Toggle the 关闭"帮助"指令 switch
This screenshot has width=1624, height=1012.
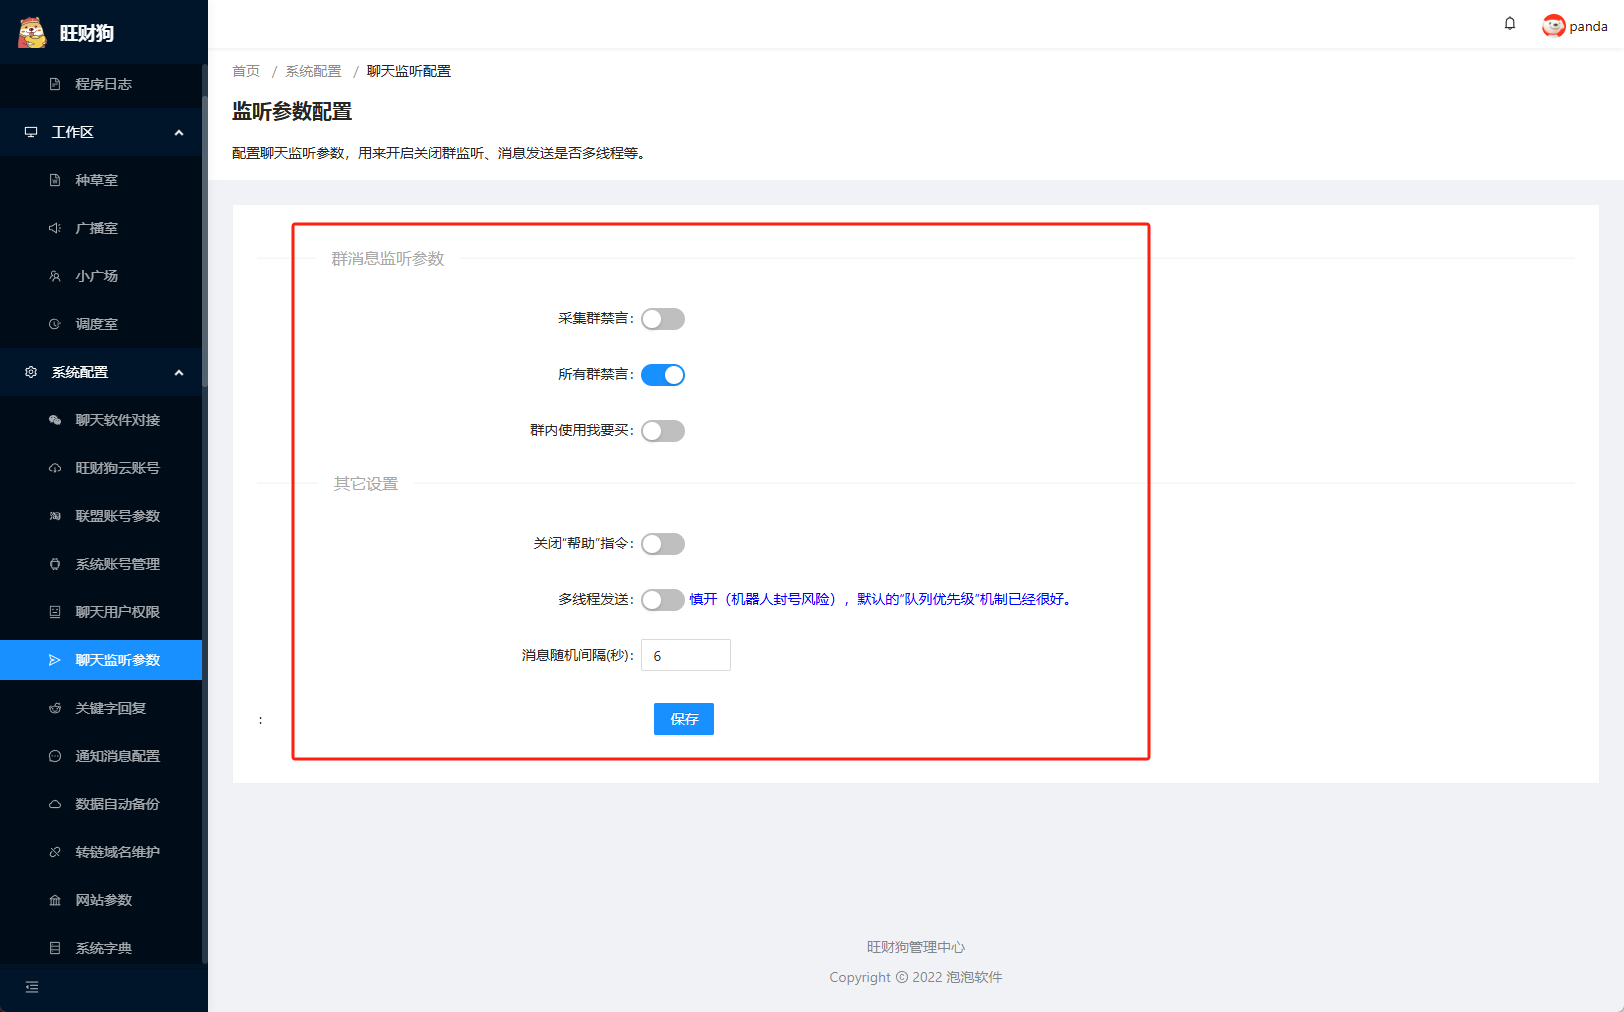coord(663,544)
